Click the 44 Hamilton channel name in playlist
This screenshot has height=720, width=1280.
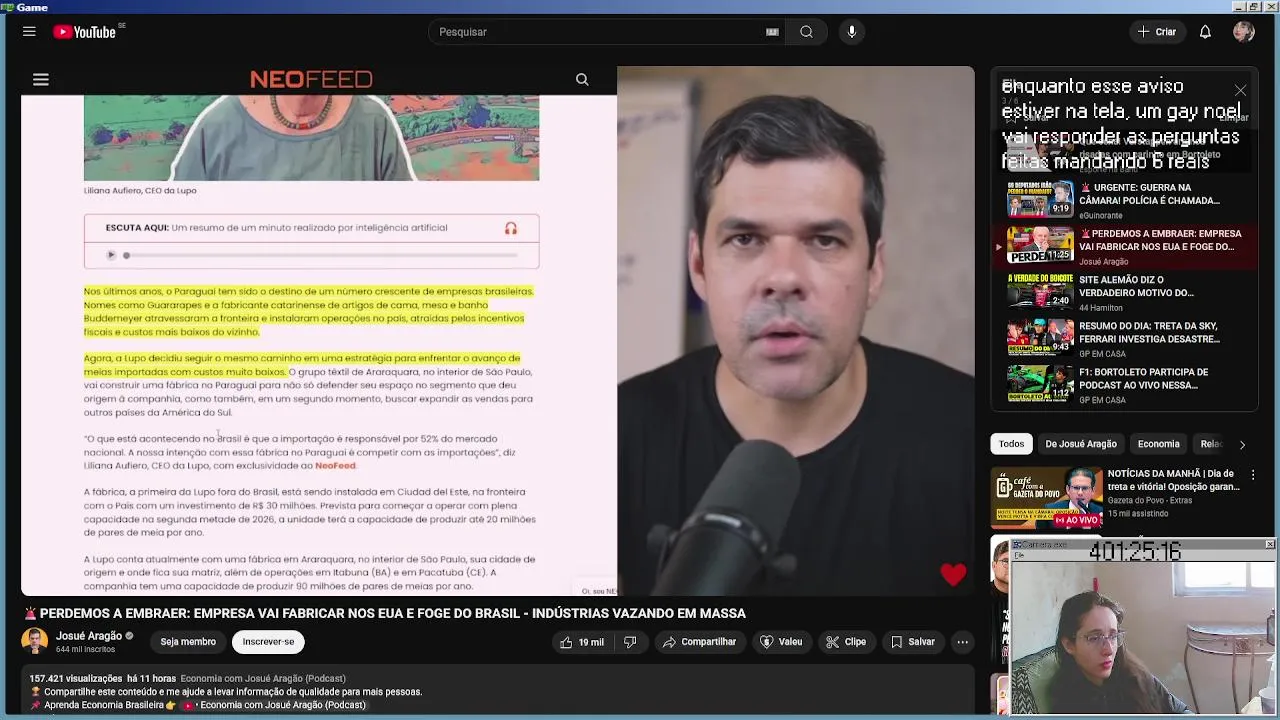click(x=1102, y=307)
